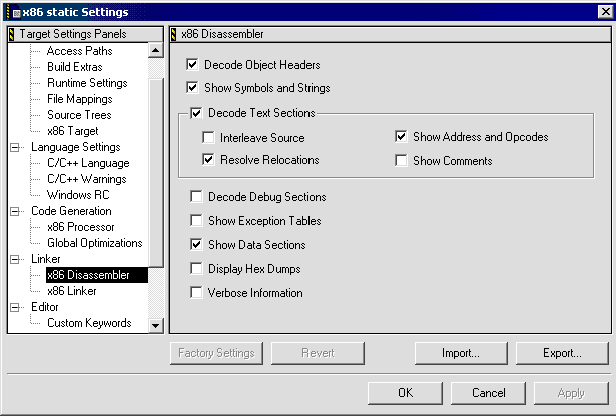Open x86 Target panel

pyautogui.click(x=73, y=131)
